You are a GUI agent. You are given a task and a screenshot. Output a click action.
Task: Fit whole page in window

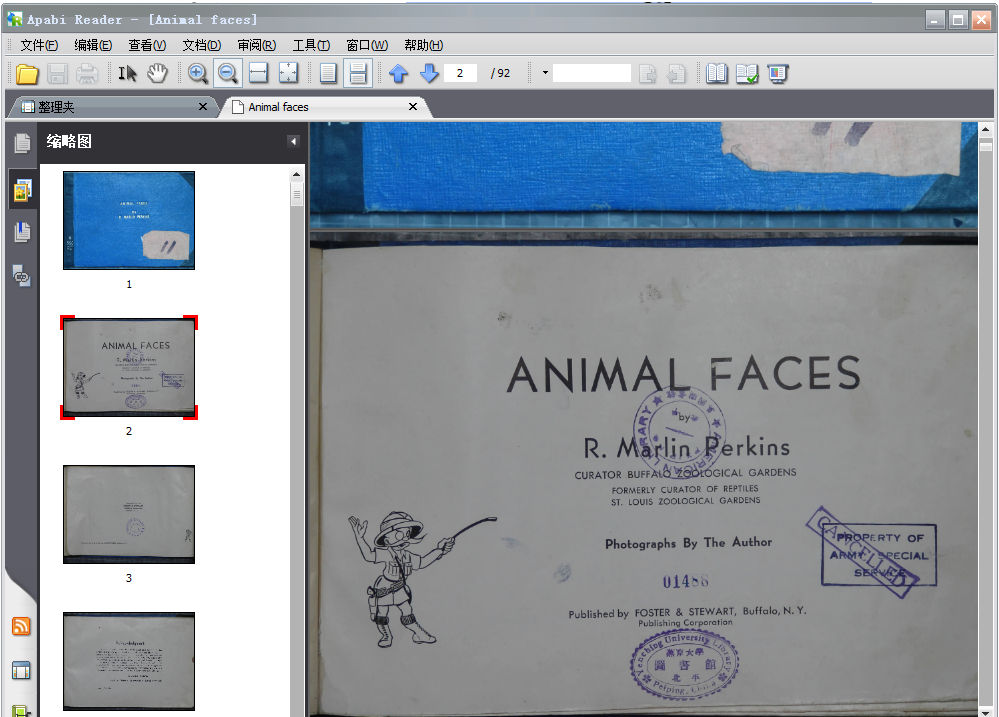coord(289,73)
